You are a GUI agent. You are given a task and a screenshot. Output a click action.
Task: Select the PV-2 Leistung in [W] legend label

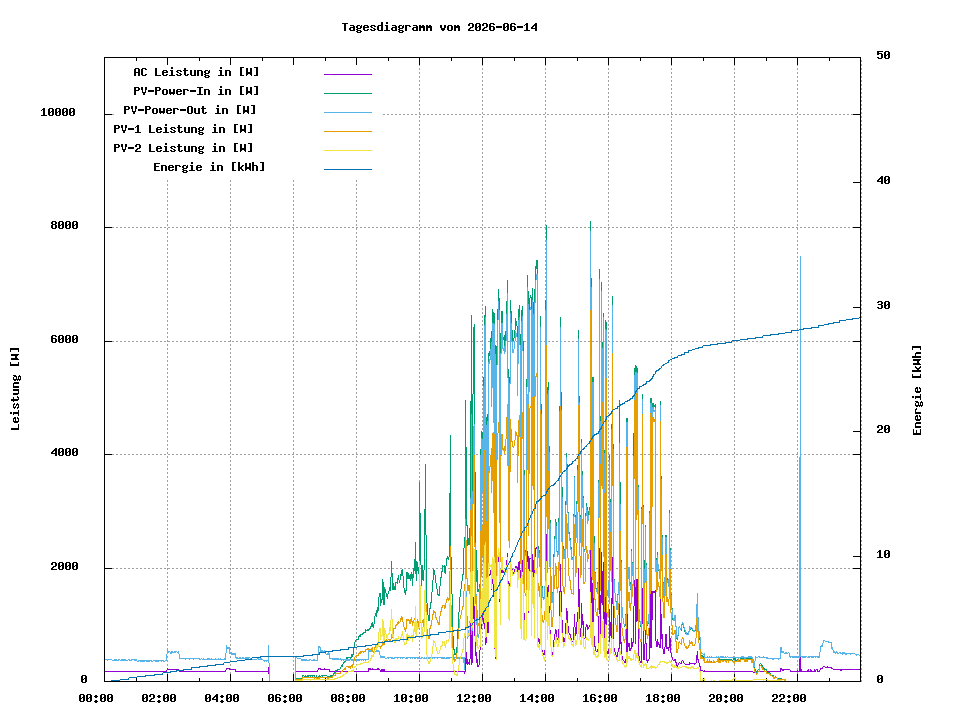(x=183, y=148)
